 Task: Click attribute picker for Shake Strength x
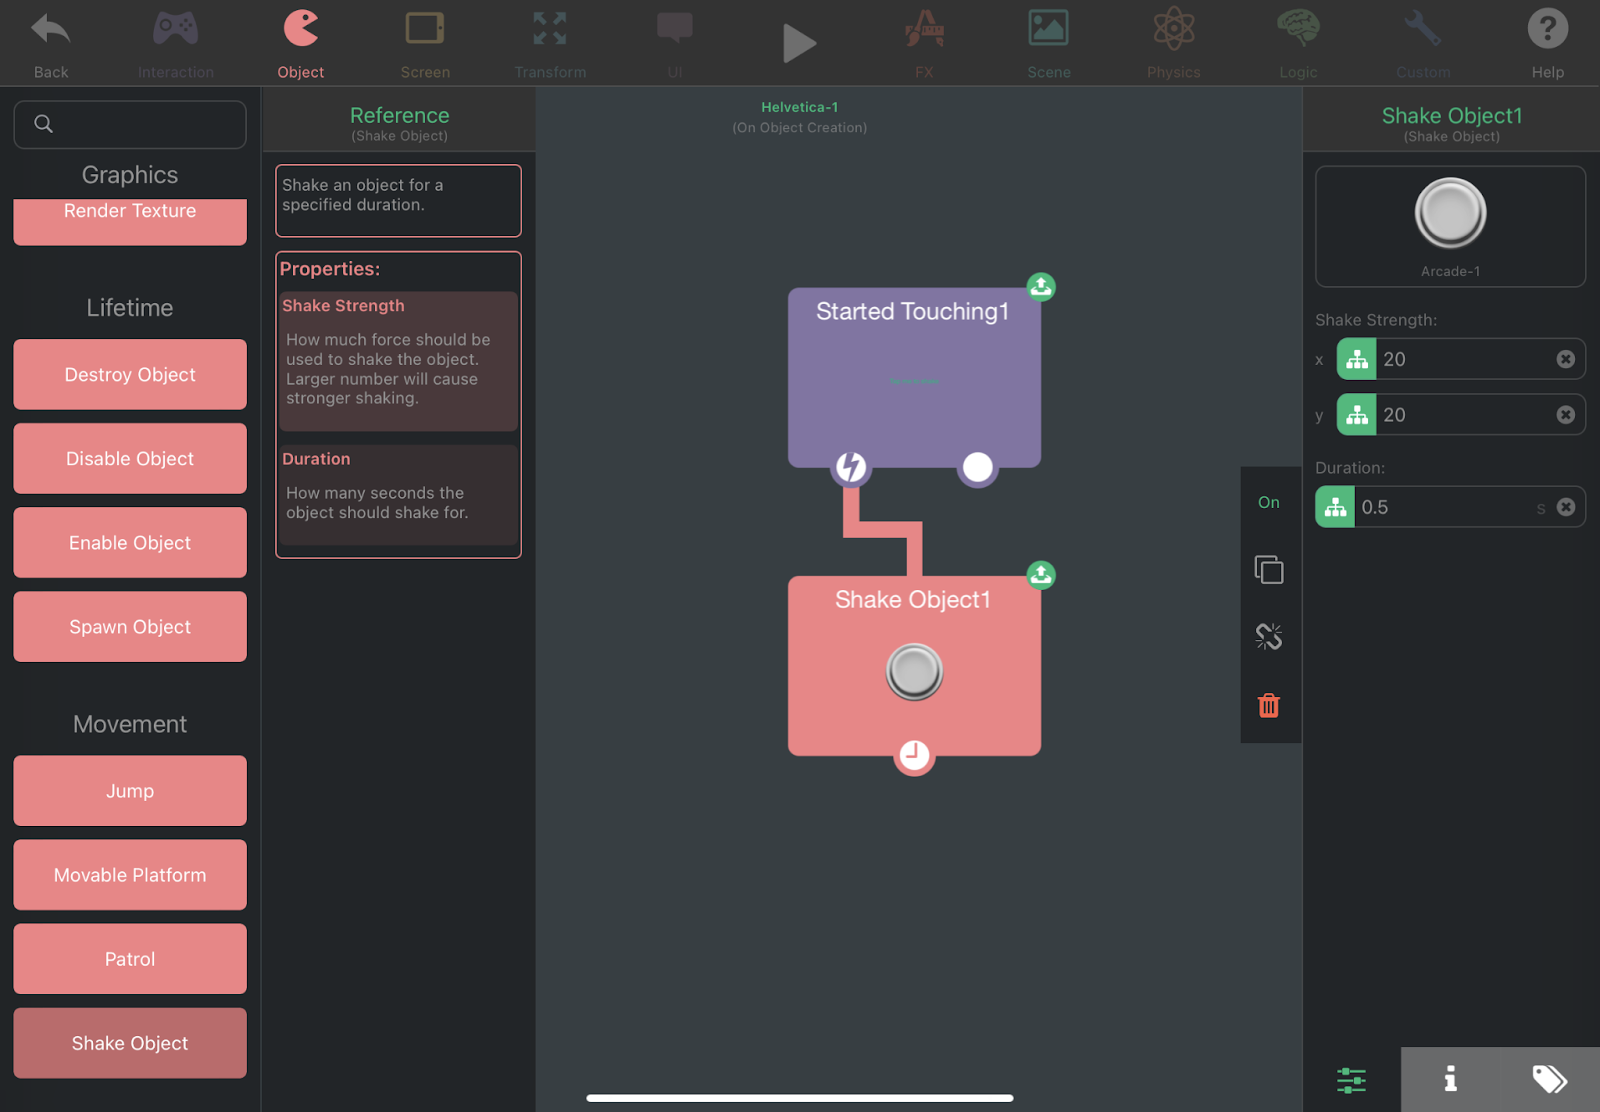[x=1357, y=359]
